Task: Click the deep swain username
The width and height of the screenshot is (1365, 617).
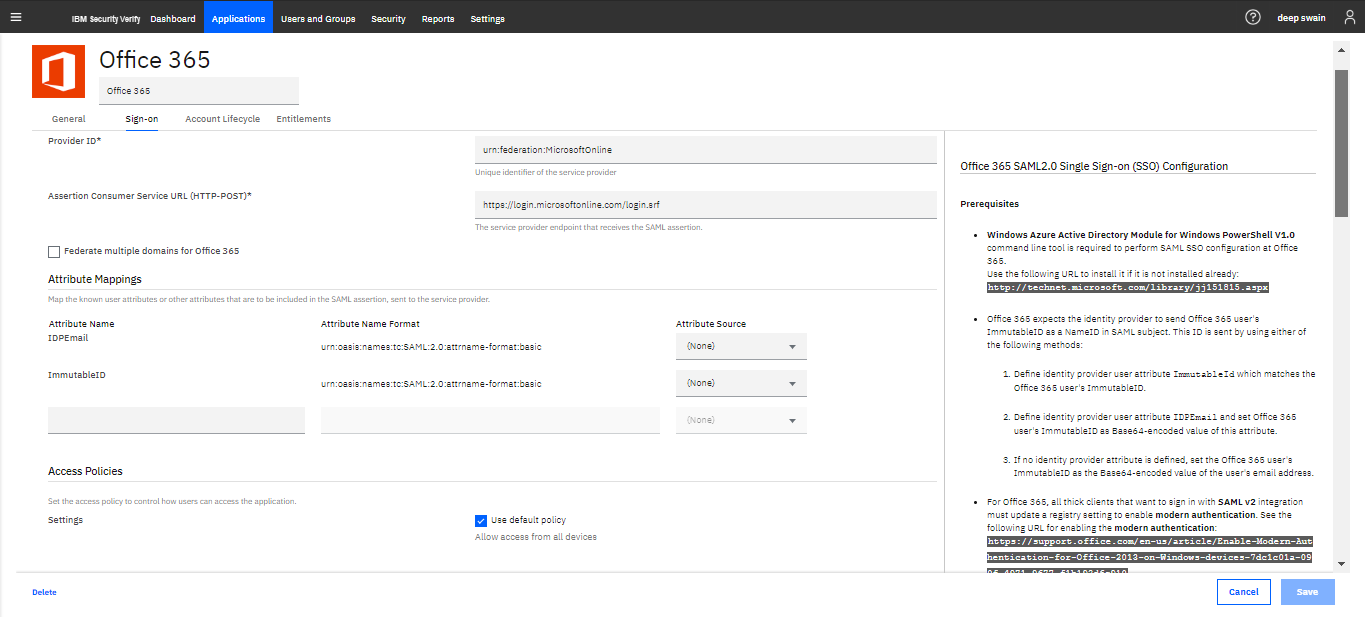Action: (x=1301, y=18)
